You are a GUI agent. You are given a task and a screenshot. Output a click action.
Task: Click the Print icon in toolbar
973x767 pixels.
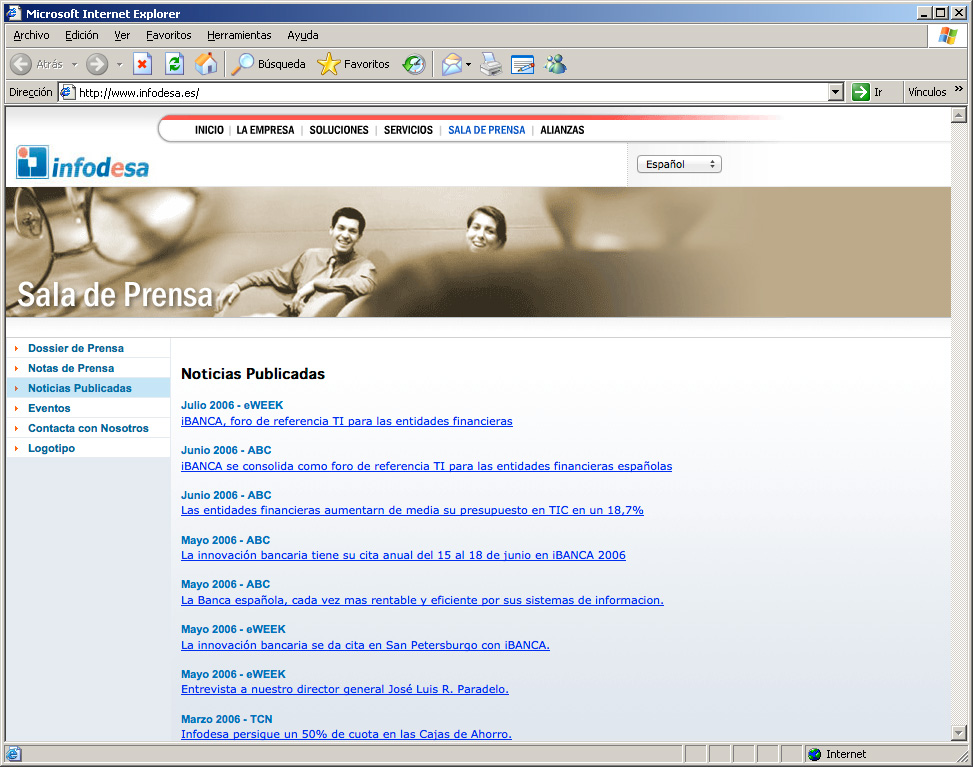tap(490, 64)
